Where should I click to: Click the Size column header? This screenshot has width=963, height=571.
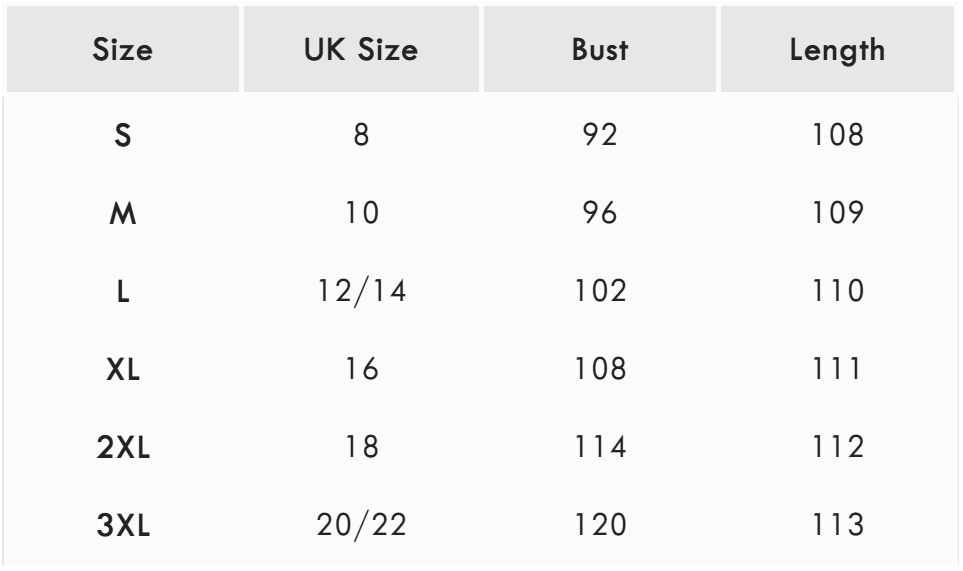pos(123,51)
